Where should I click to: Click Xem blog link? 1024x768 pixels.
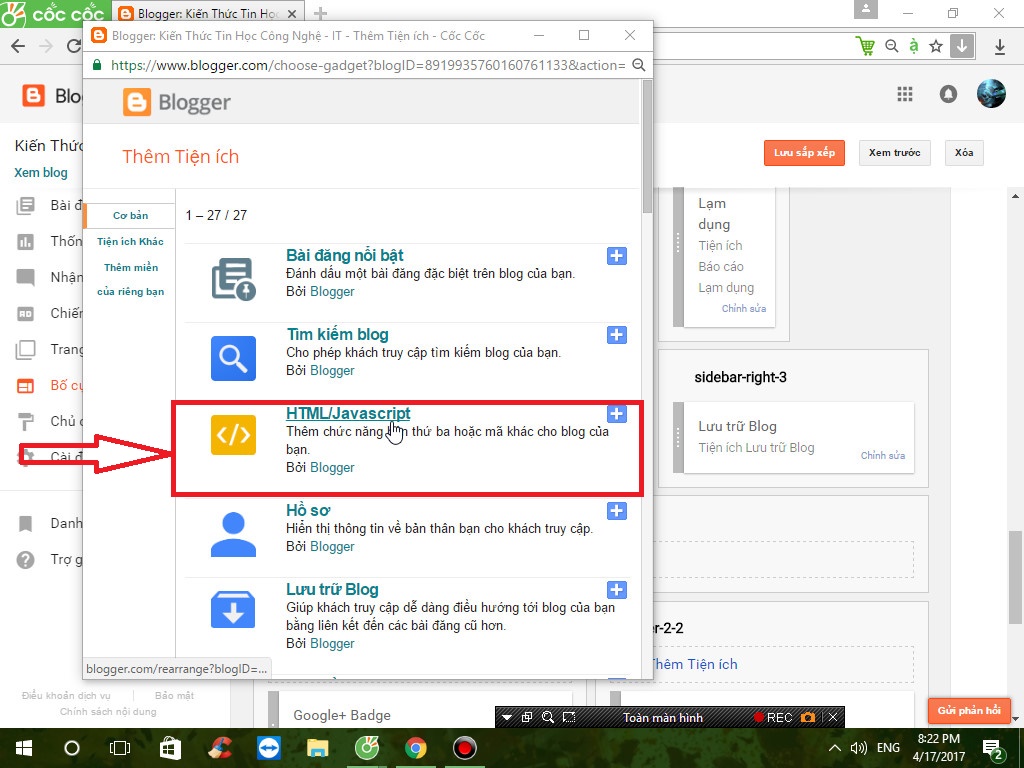pyautogui.click(x=40, y=173)
